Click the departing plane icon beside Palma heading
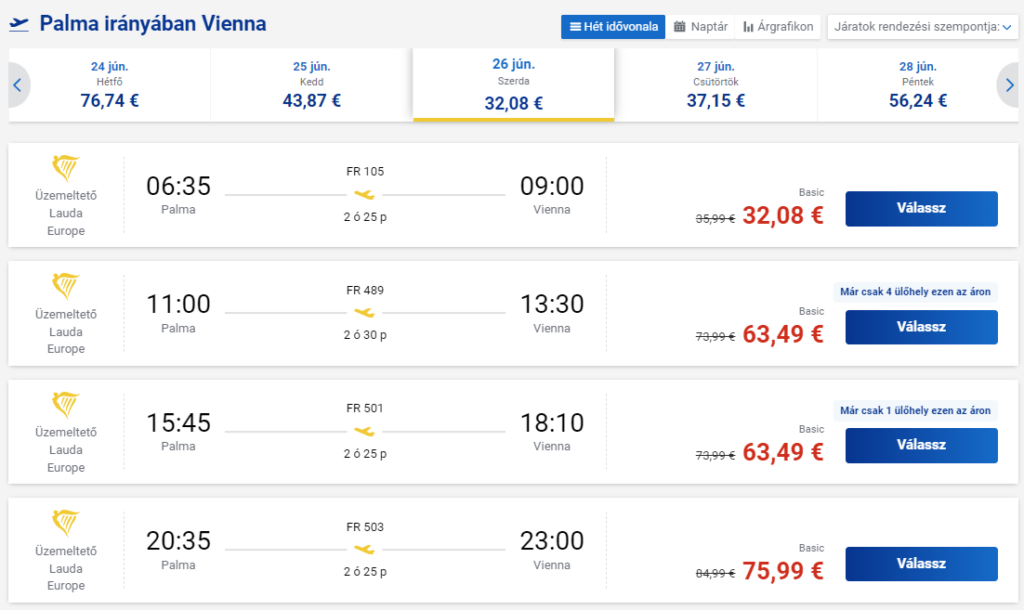Viewport: 1024px width, 610px height. 19,24
